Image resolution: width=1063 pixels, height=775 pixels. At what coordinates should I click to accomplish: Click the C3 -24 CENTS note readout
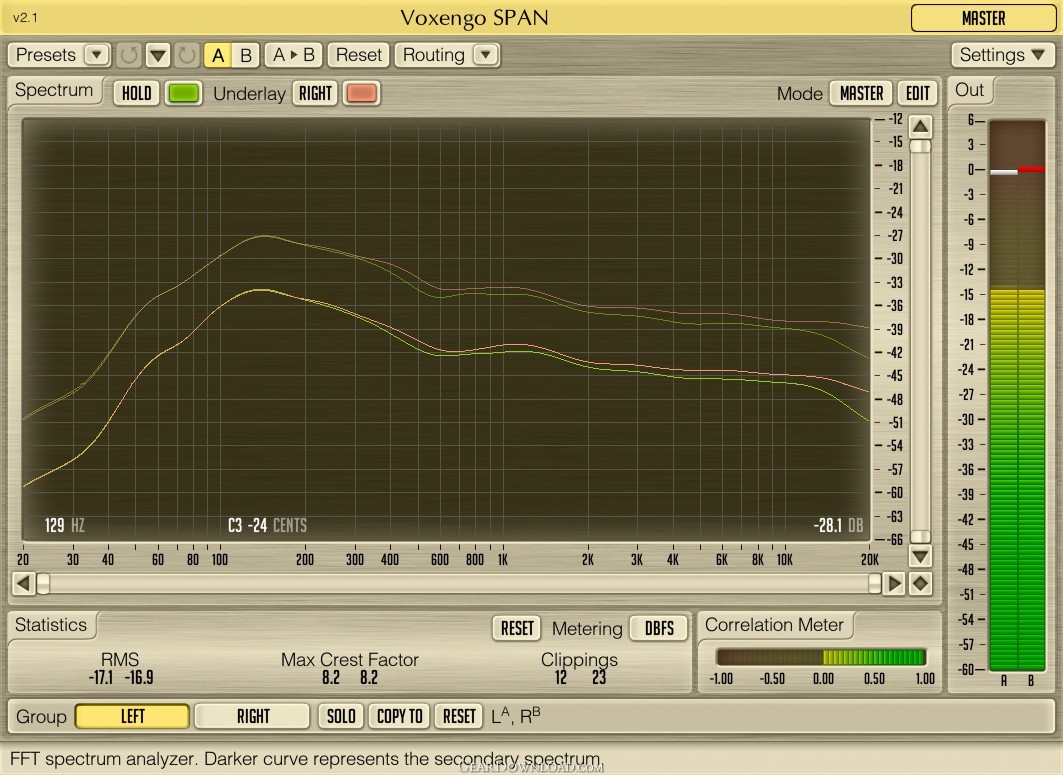267,525
